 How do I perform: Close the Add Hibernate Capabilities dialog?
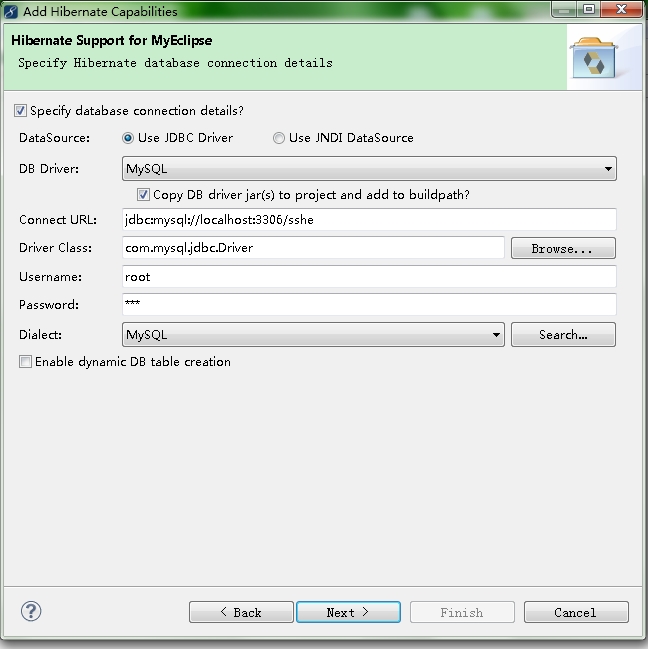pos(621,9)
